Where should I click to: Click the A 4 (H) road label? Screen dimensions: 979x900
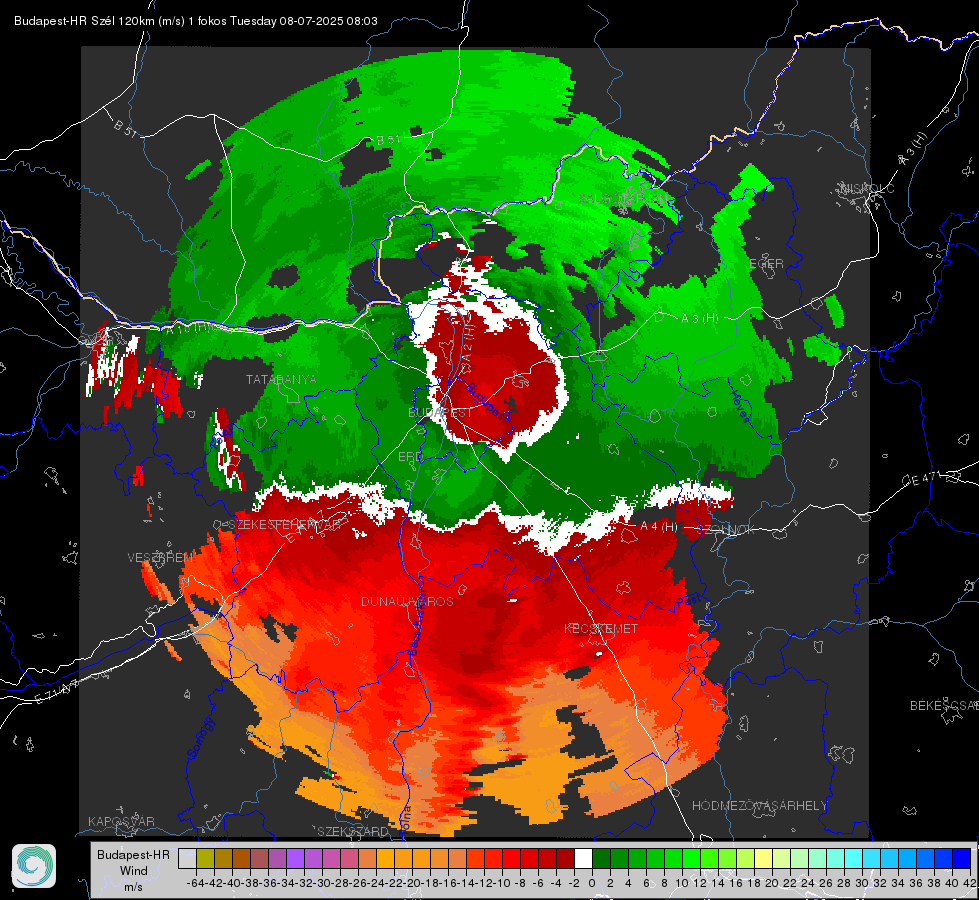pos(658,527)
